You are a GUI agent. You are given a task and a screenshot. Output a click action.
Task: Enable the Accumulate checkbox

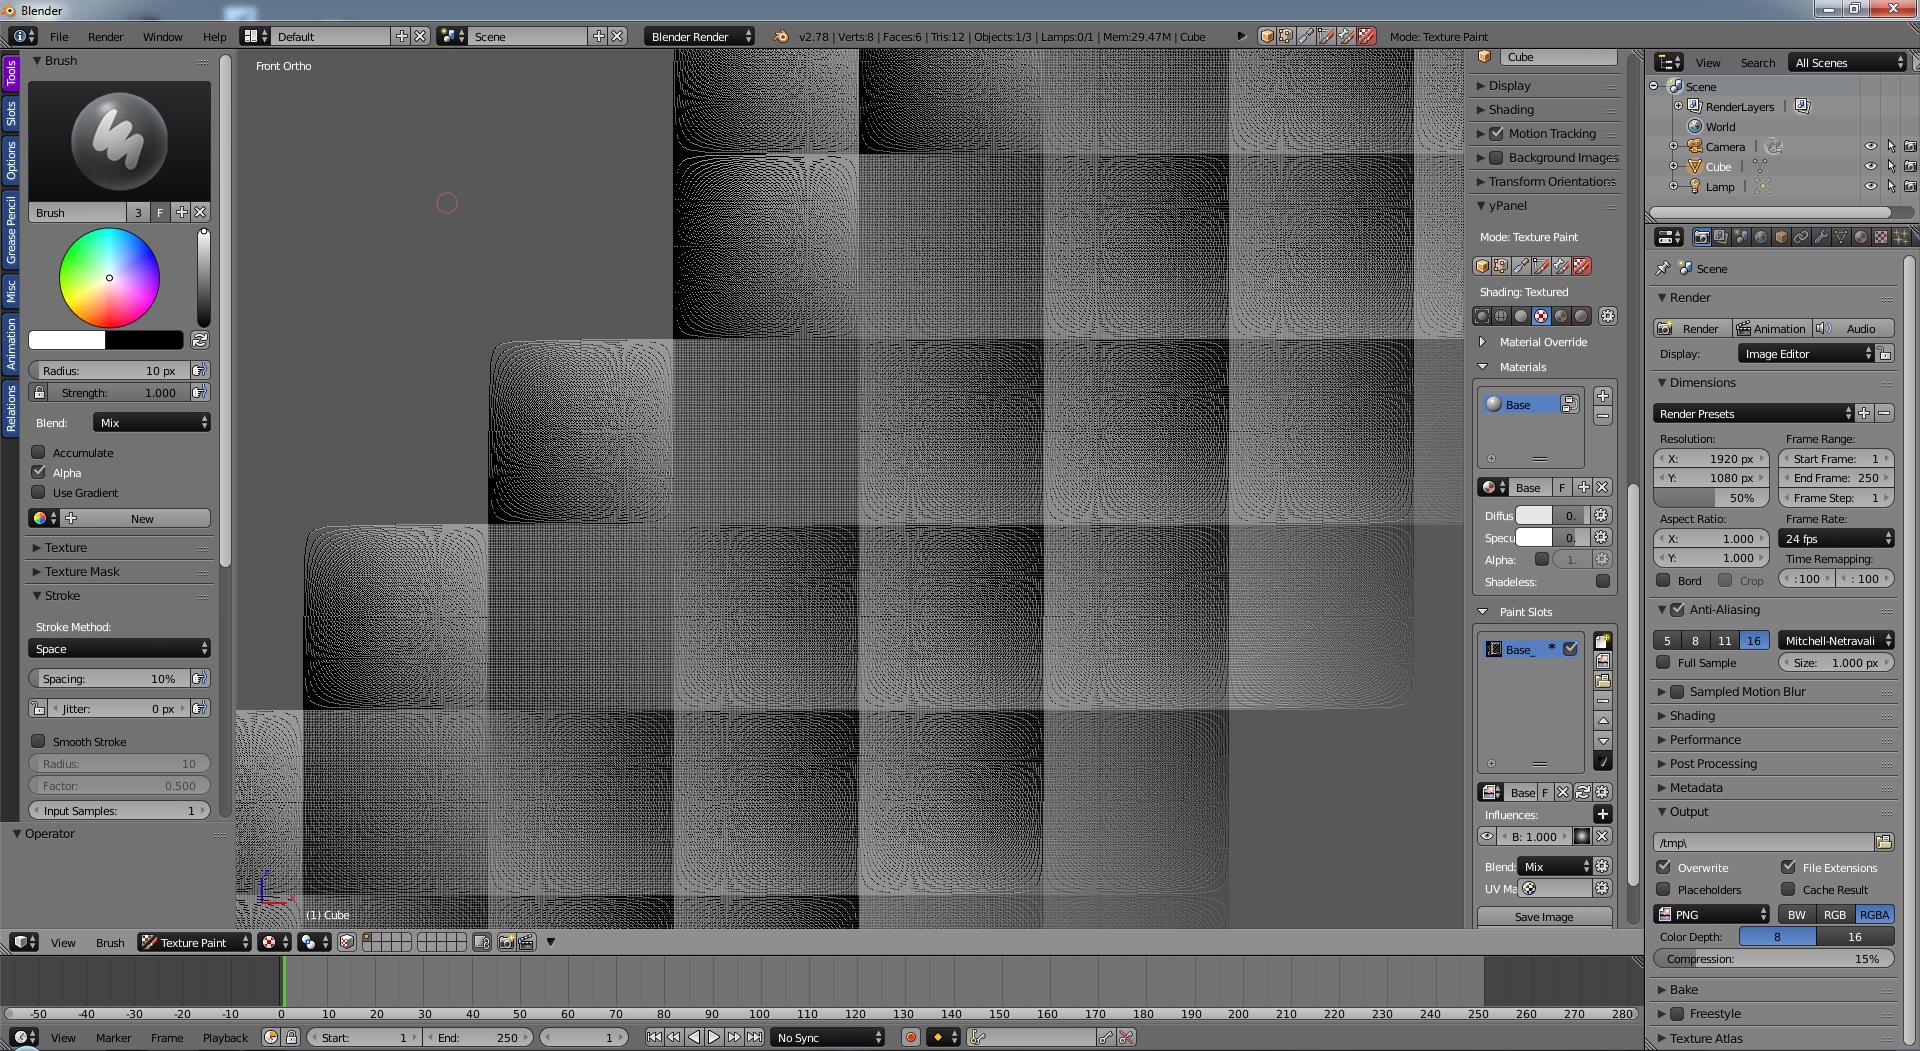39,453
